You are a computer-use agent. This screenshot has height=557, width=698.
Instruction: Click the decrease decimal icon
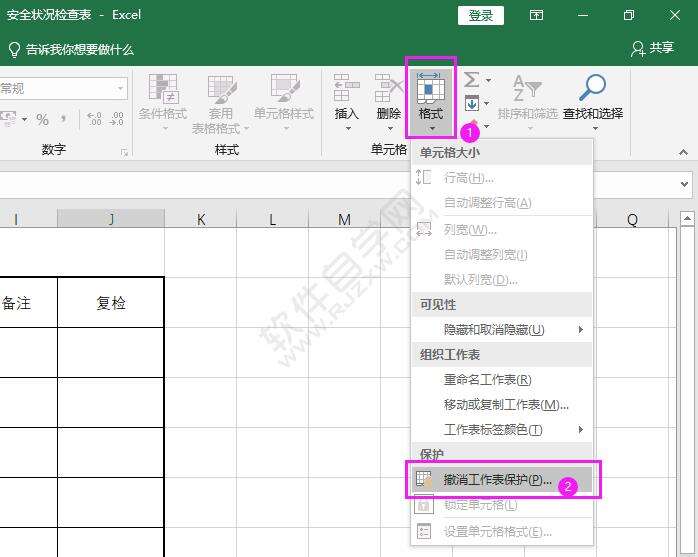(117, 118)
